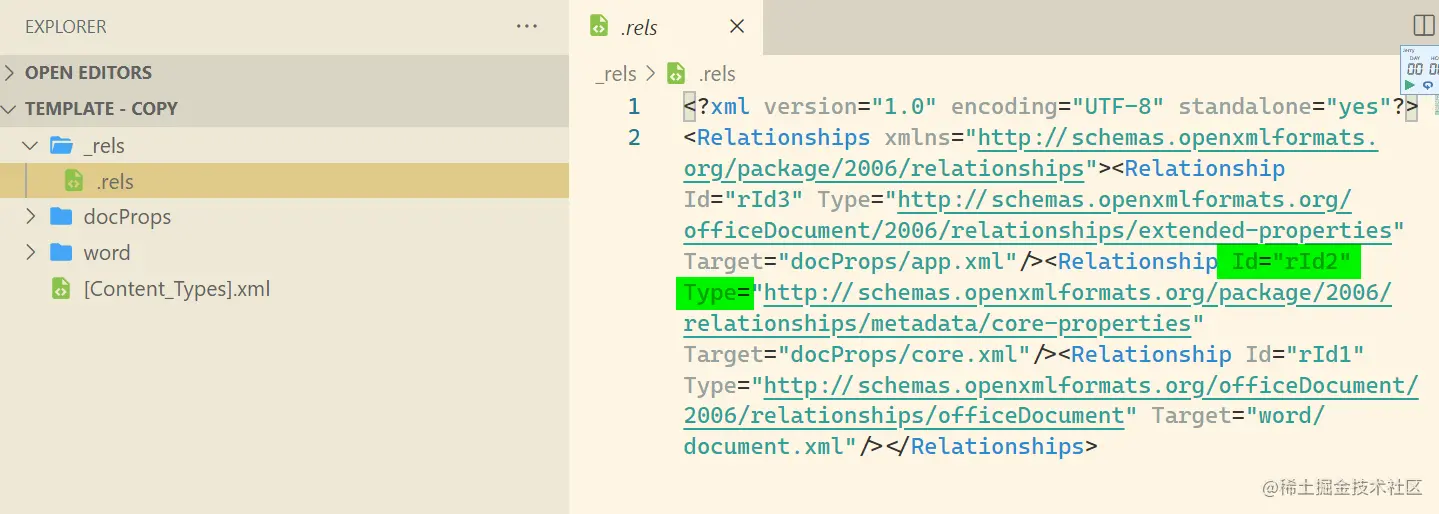Image resolution: width=1439 pixels, height=514 pixels.
Task: Expand the docProps folder chevron
Action: pyautogui.click(x=30, y=217)
